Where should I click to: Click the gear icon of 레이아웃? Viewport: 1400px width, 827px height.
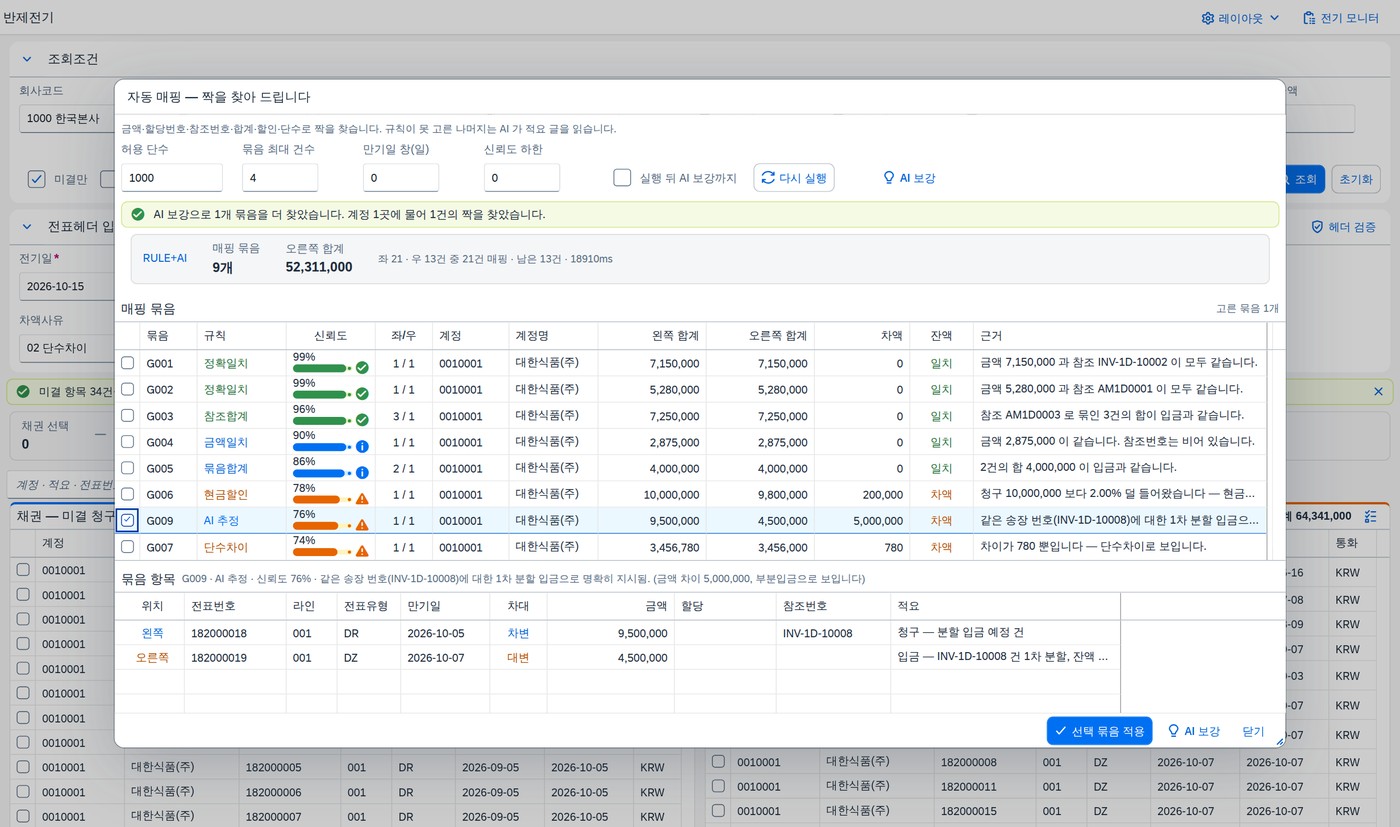(x=1207, y=18)
